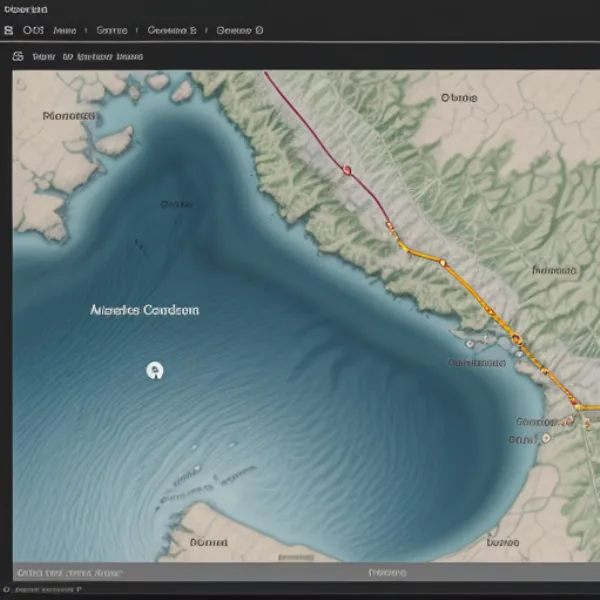The height and width of the screenshot is (600, 600).
Task: Open the fourth menu ending with "S"
Action: [172, 30]
